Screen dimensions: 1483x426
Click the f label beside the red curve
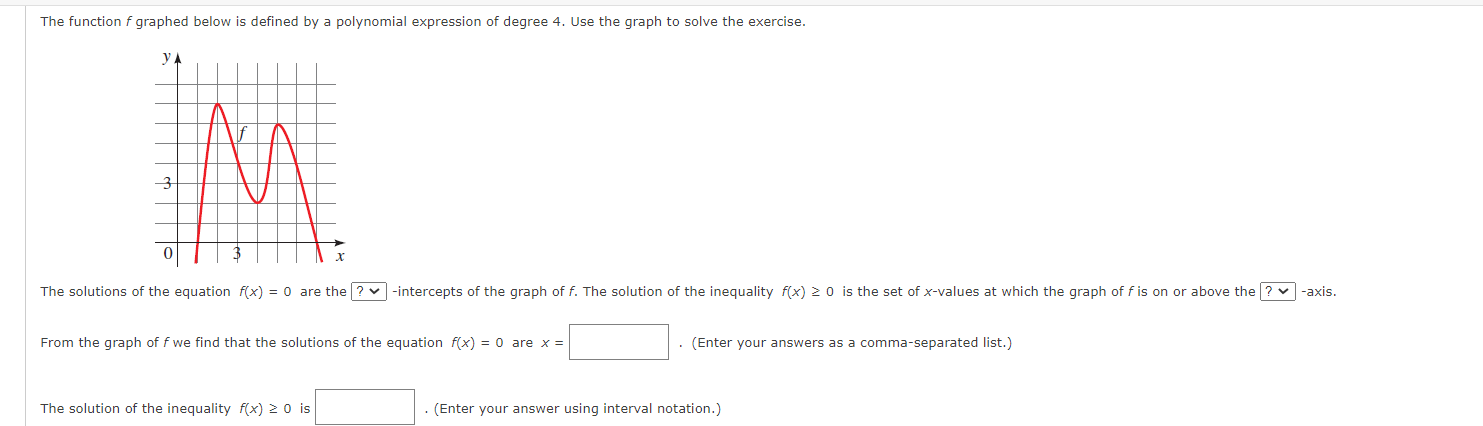242,131
